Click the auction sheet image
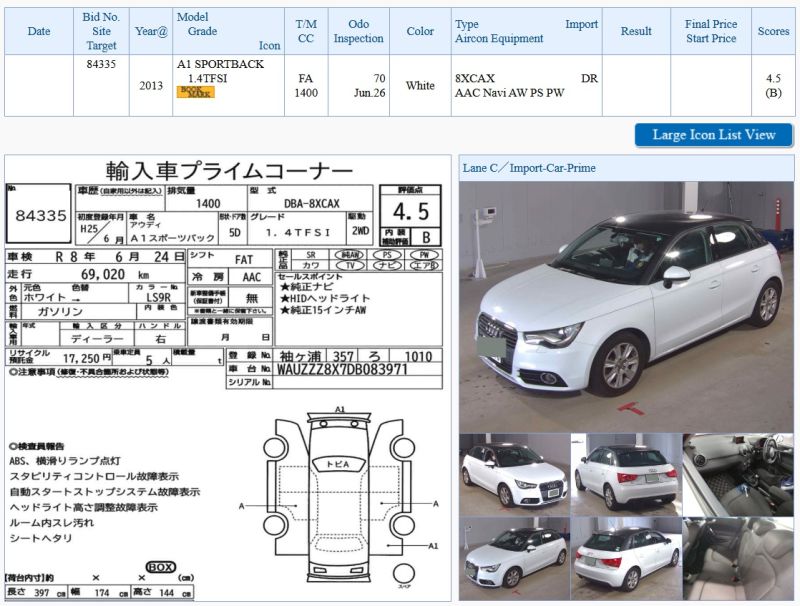The height and width of the screenshot is (606, 800). click(228, 378)
